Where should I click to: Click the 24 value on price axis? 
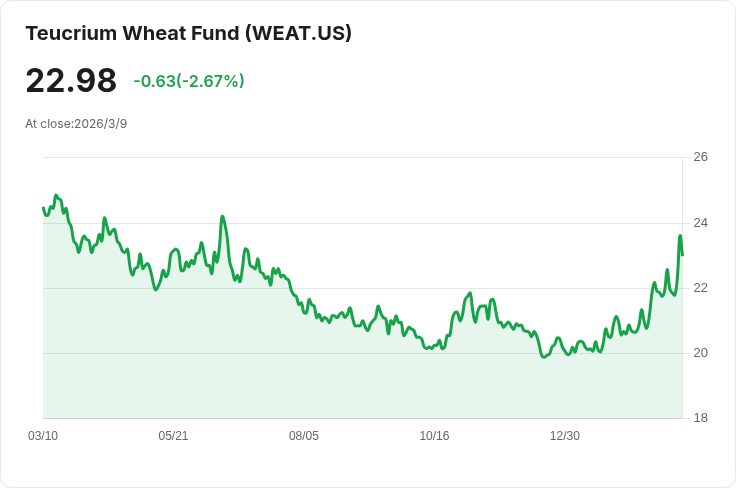[700, 223]
